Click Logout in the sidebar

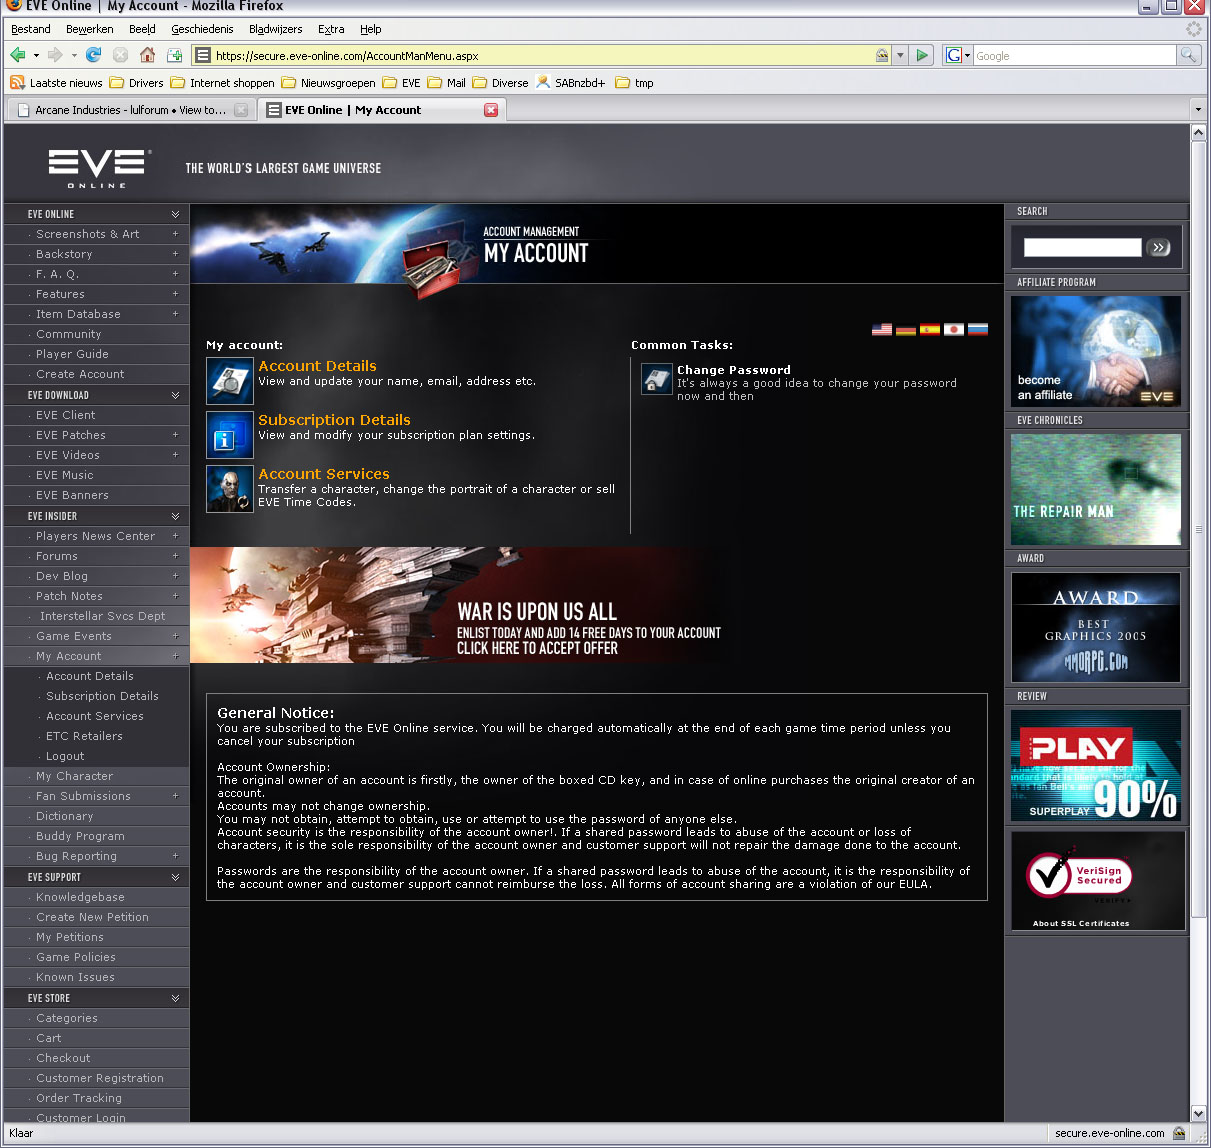(x=65, y=756)
